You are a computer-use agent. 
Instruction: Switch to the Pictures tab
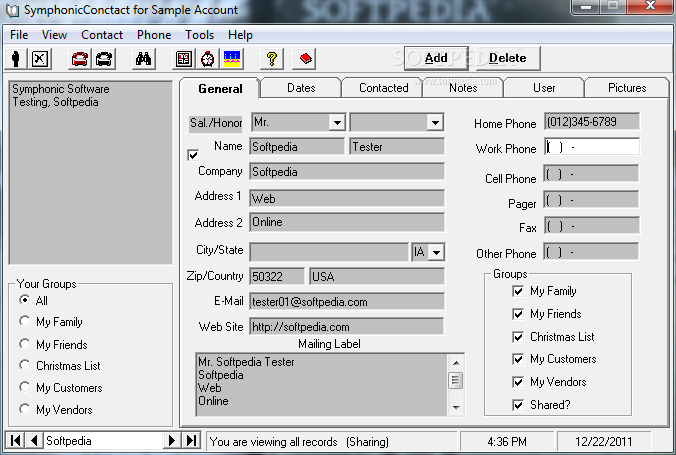(627, 88)
